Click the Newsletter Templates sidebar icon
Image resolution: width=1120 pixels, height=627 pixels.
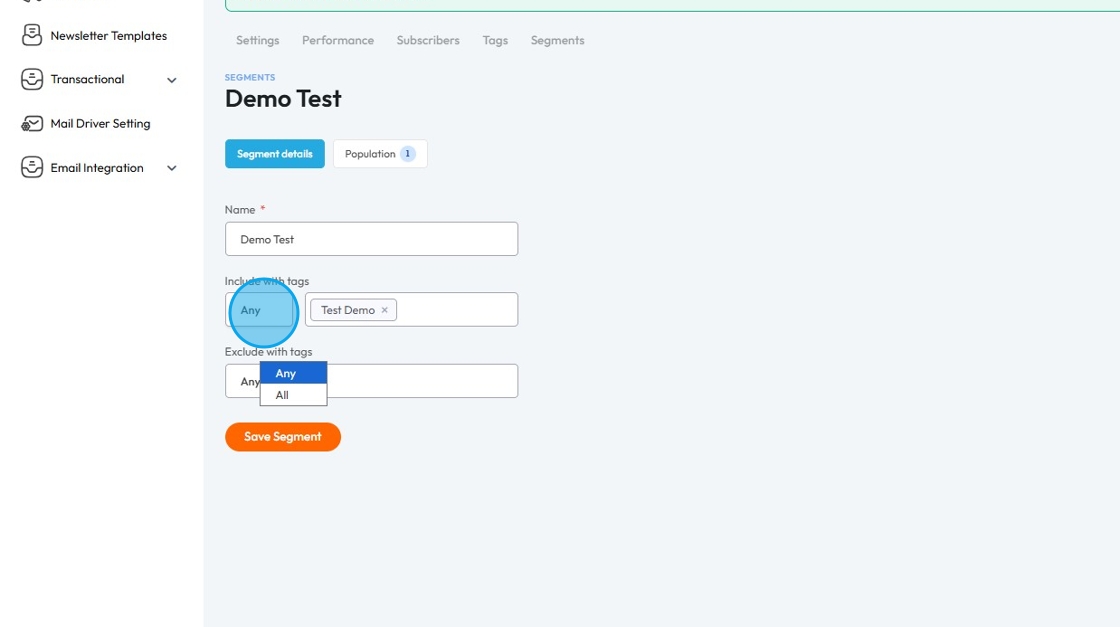(x=31, y=35)
